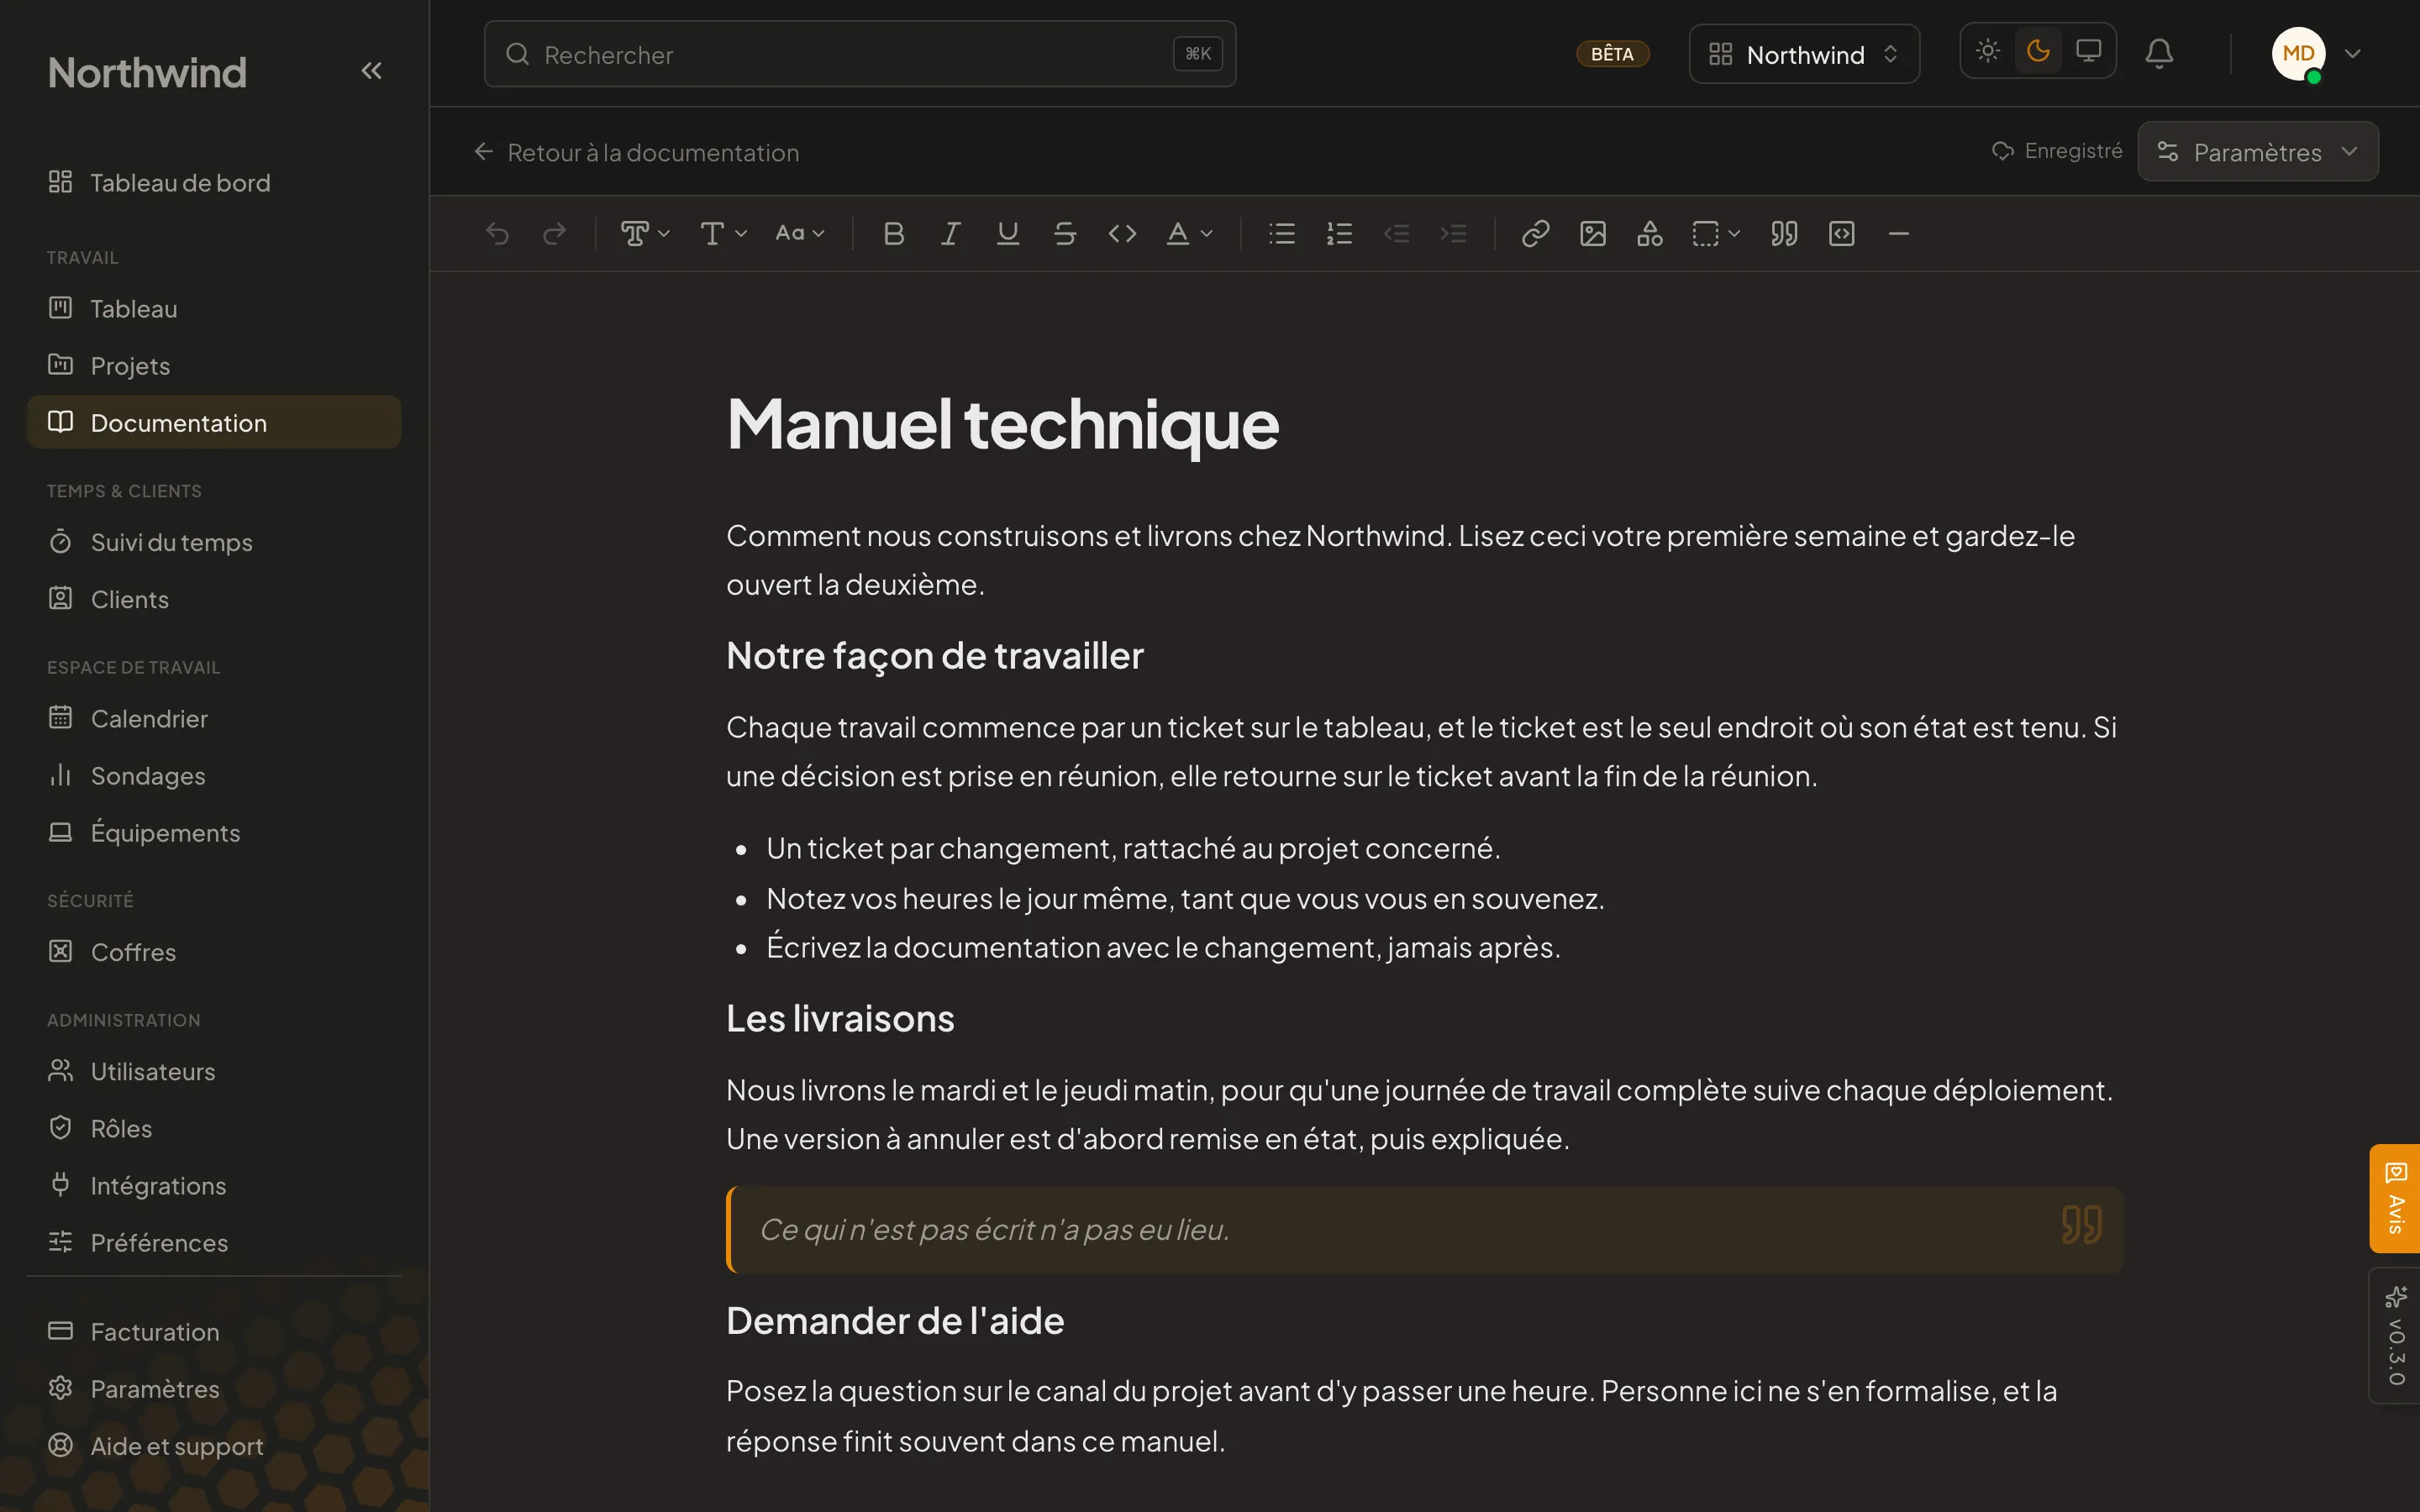Open Intégrations in the administration section

point(213,1186)
